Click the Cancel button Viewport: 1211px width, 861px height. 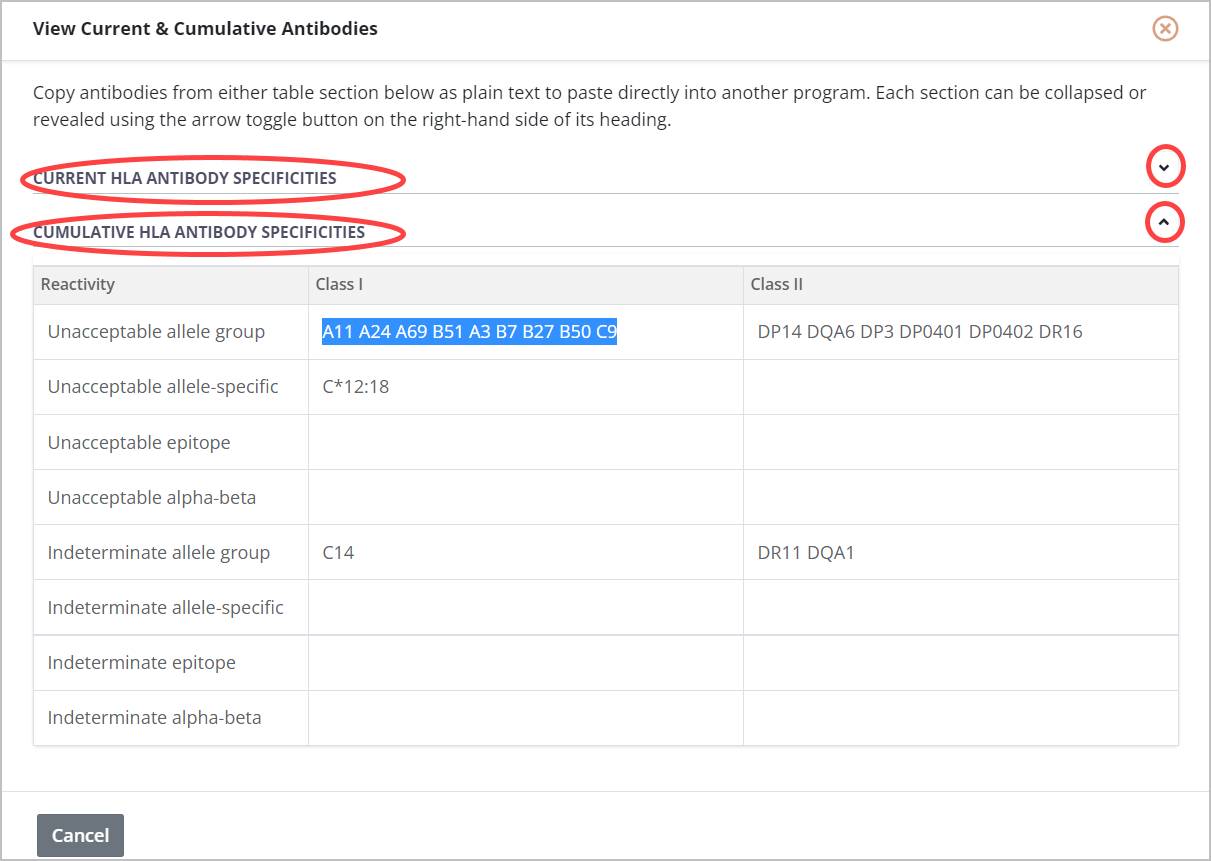[x=80, y=835]
